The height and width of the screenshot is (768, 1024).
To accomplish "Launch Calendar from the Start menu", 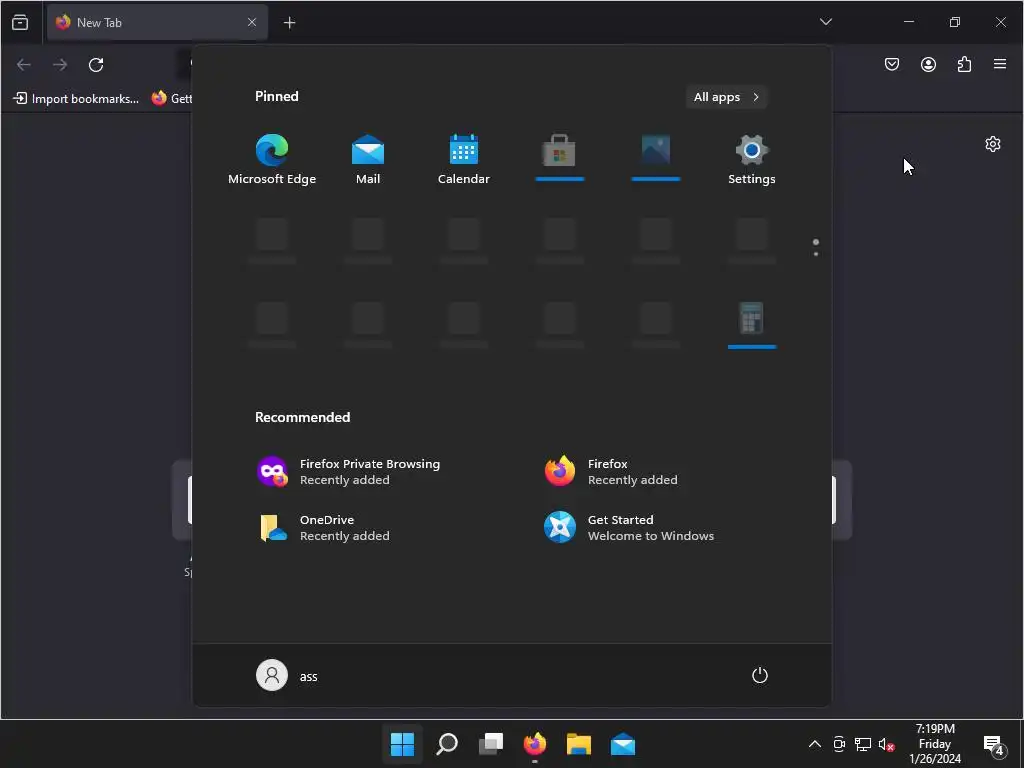I will (464, 159).
